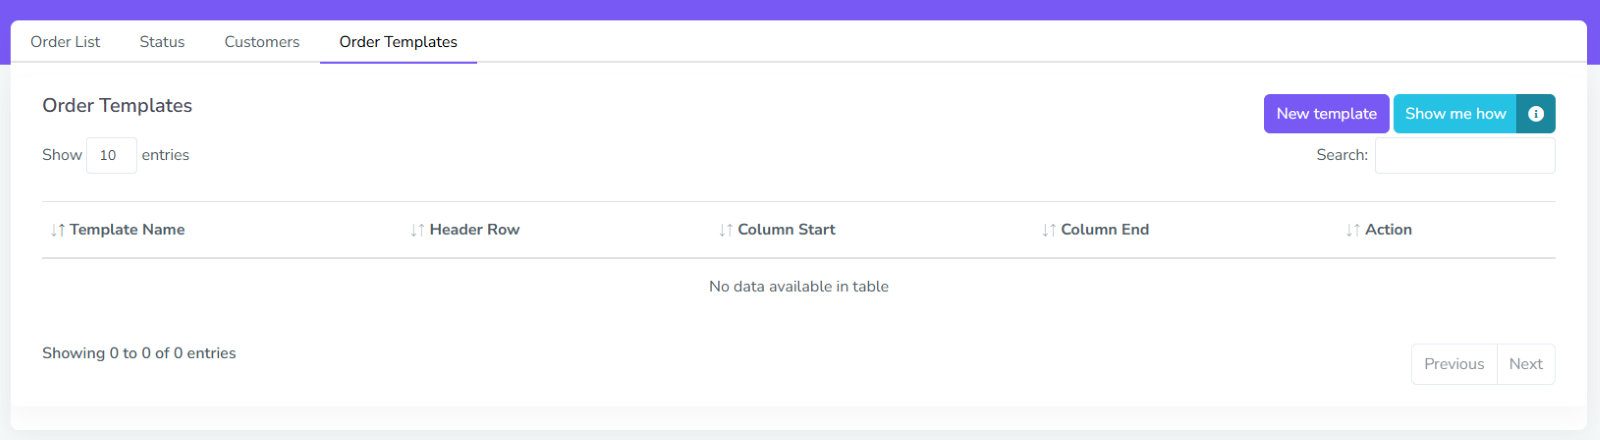1600x440 pixels.
Task: Click the 'Search:' label text
Action: click(1342, 155)
